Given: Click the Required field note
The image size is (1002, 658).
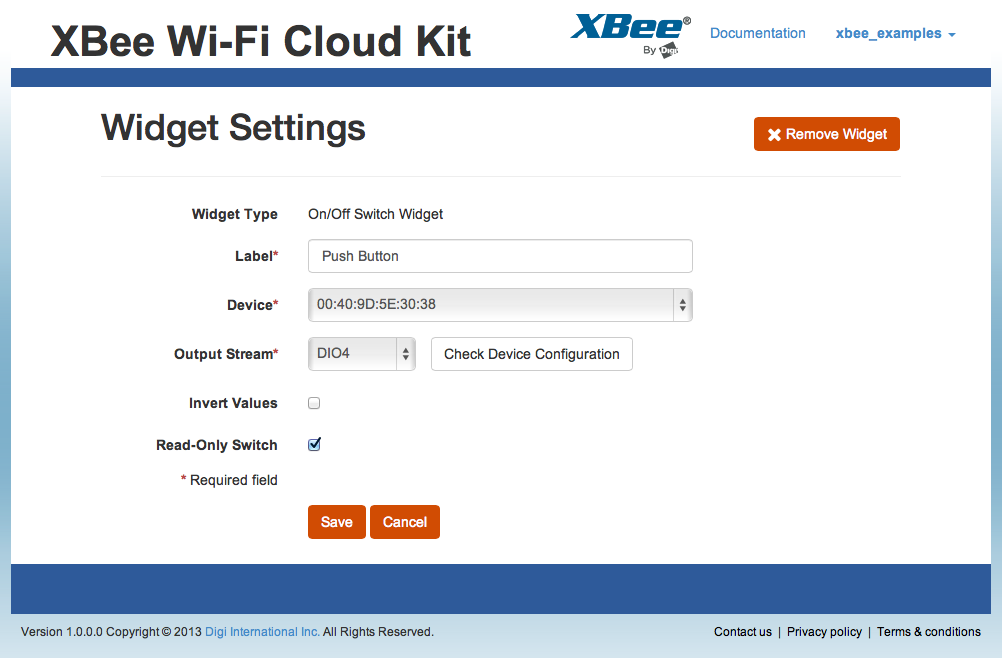Looking at the screenshot, I should coord(229,480).
